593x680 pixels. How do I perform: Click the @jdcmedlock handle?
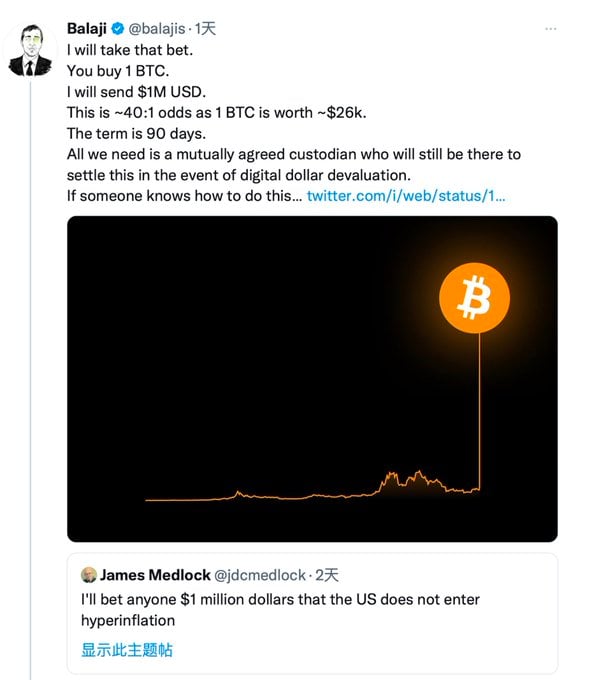260,575
